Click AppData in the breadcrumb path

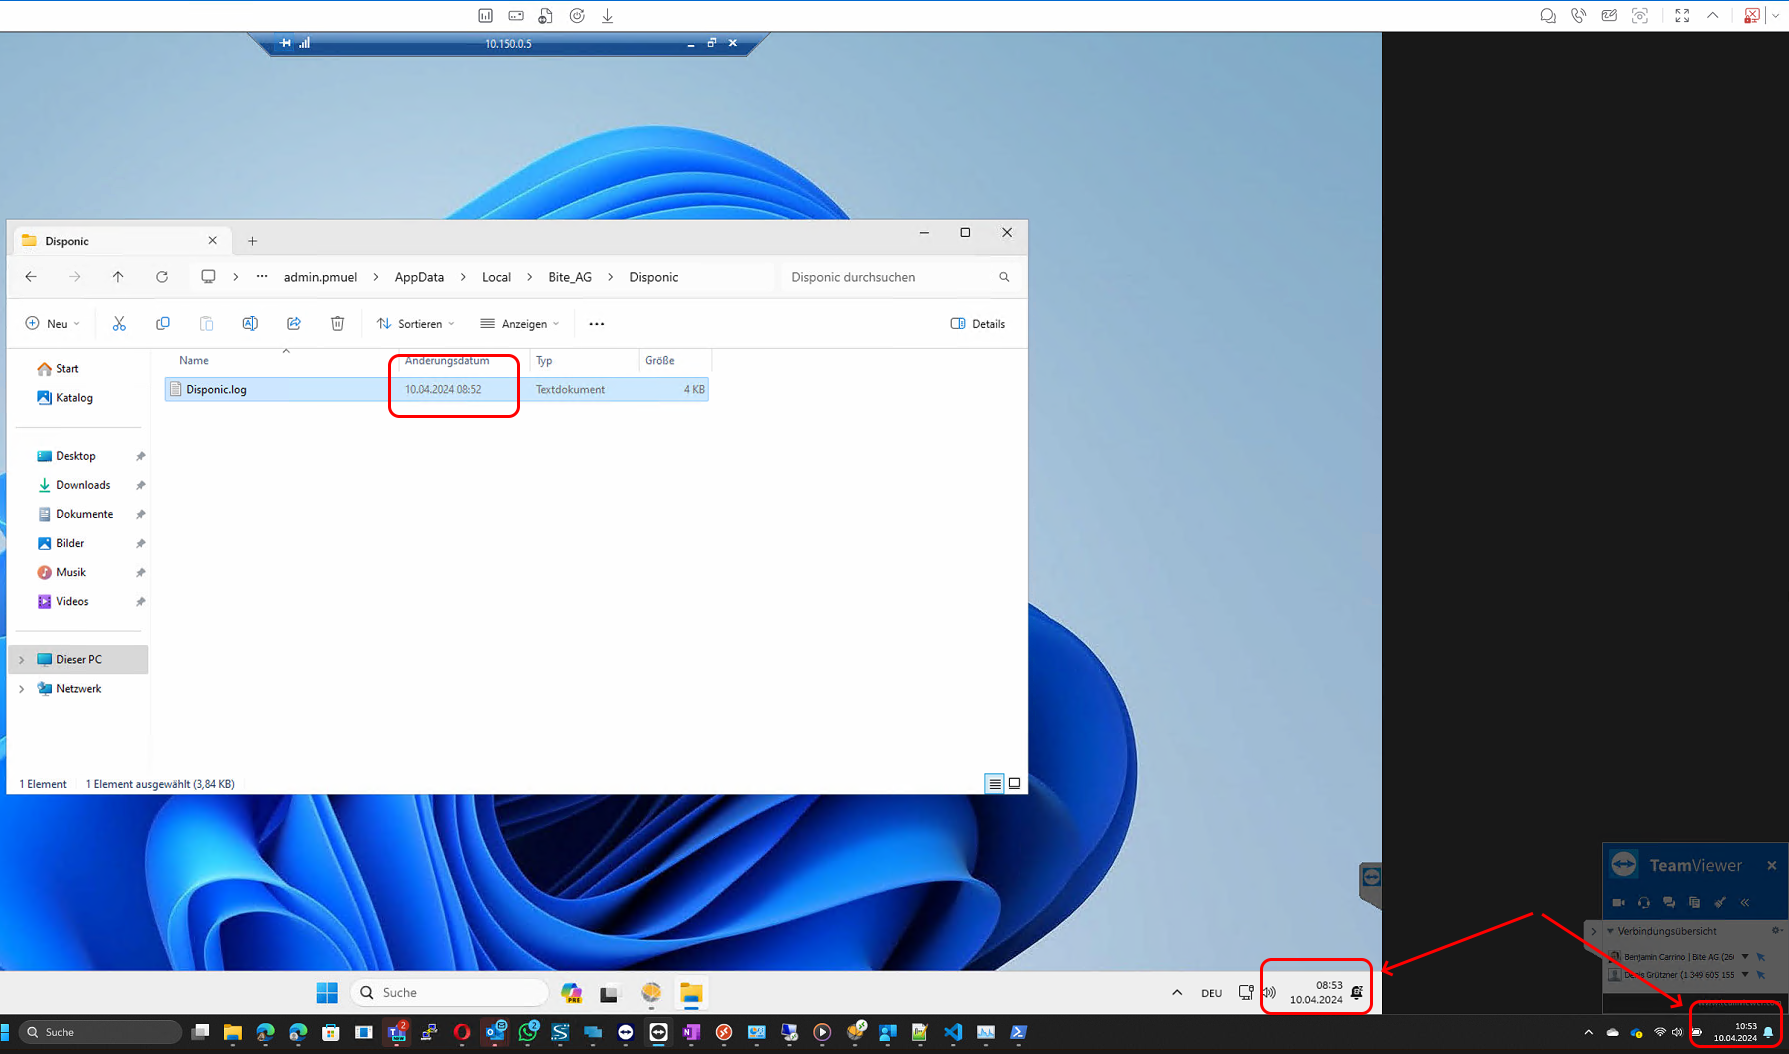(x=419, y=277)
